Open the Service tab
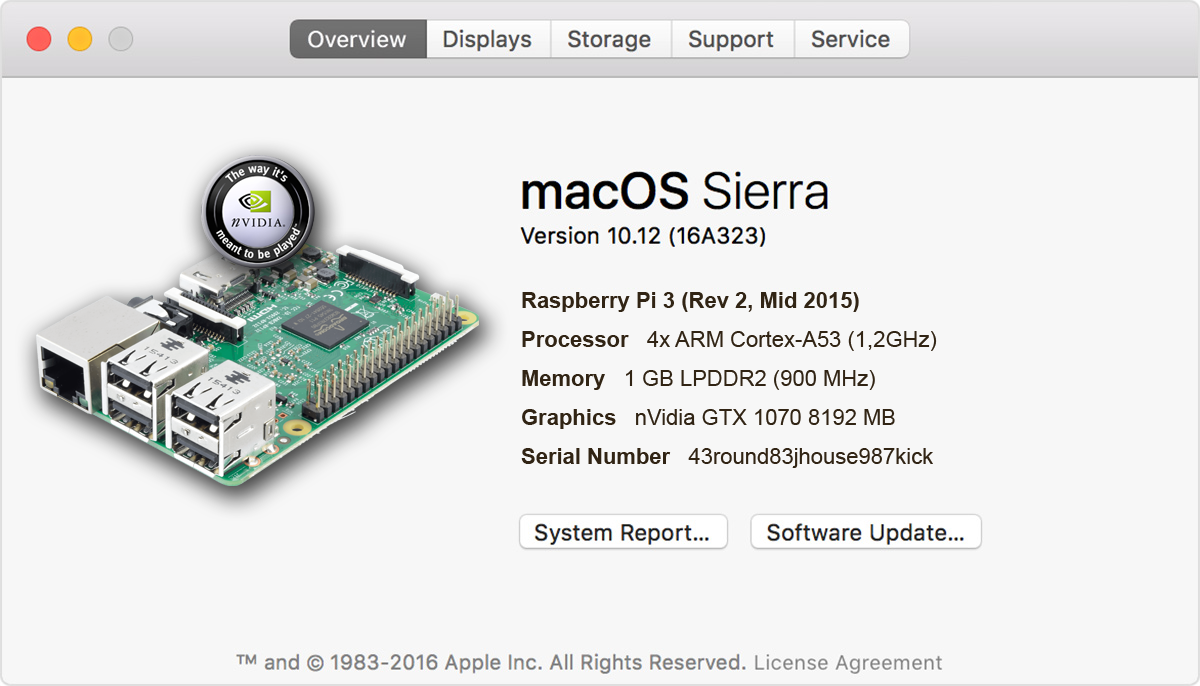 [850, 40]
